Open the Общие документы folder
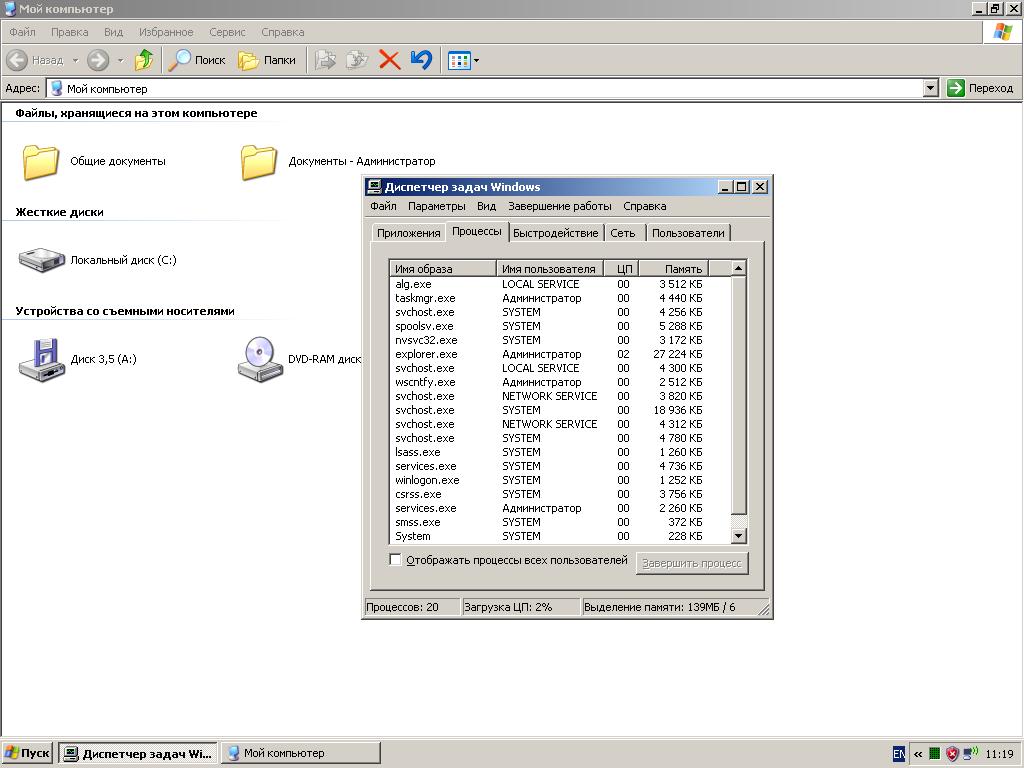The image size is (1024, 768). (x=41, y=161)
